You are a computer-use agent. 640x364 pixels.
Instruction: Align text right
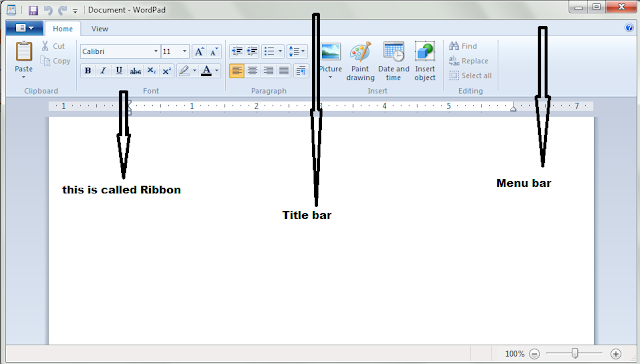(x=268, y=71)
